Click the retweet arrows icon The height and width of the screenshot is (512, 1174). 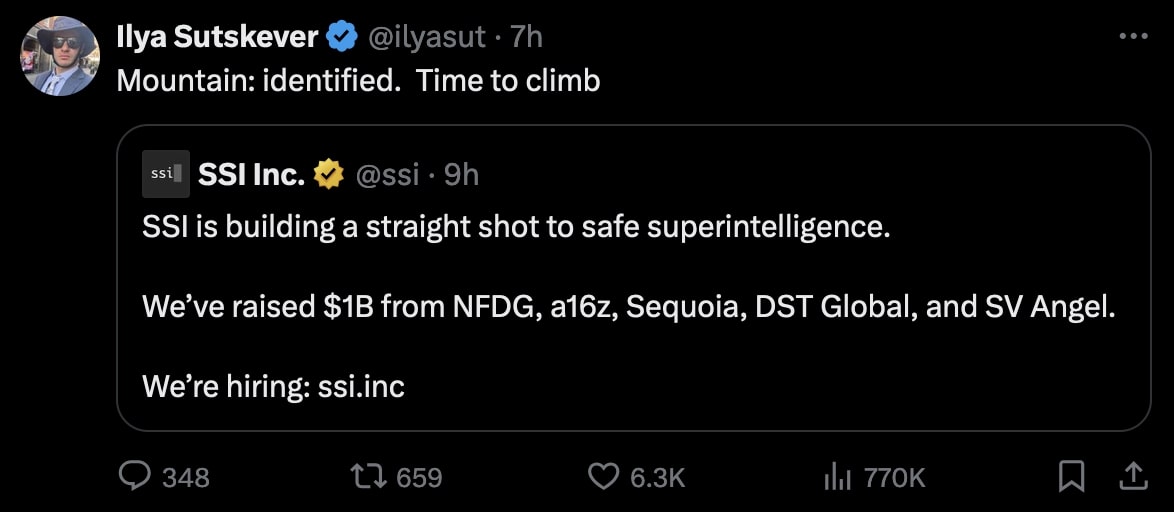point(372,477)
